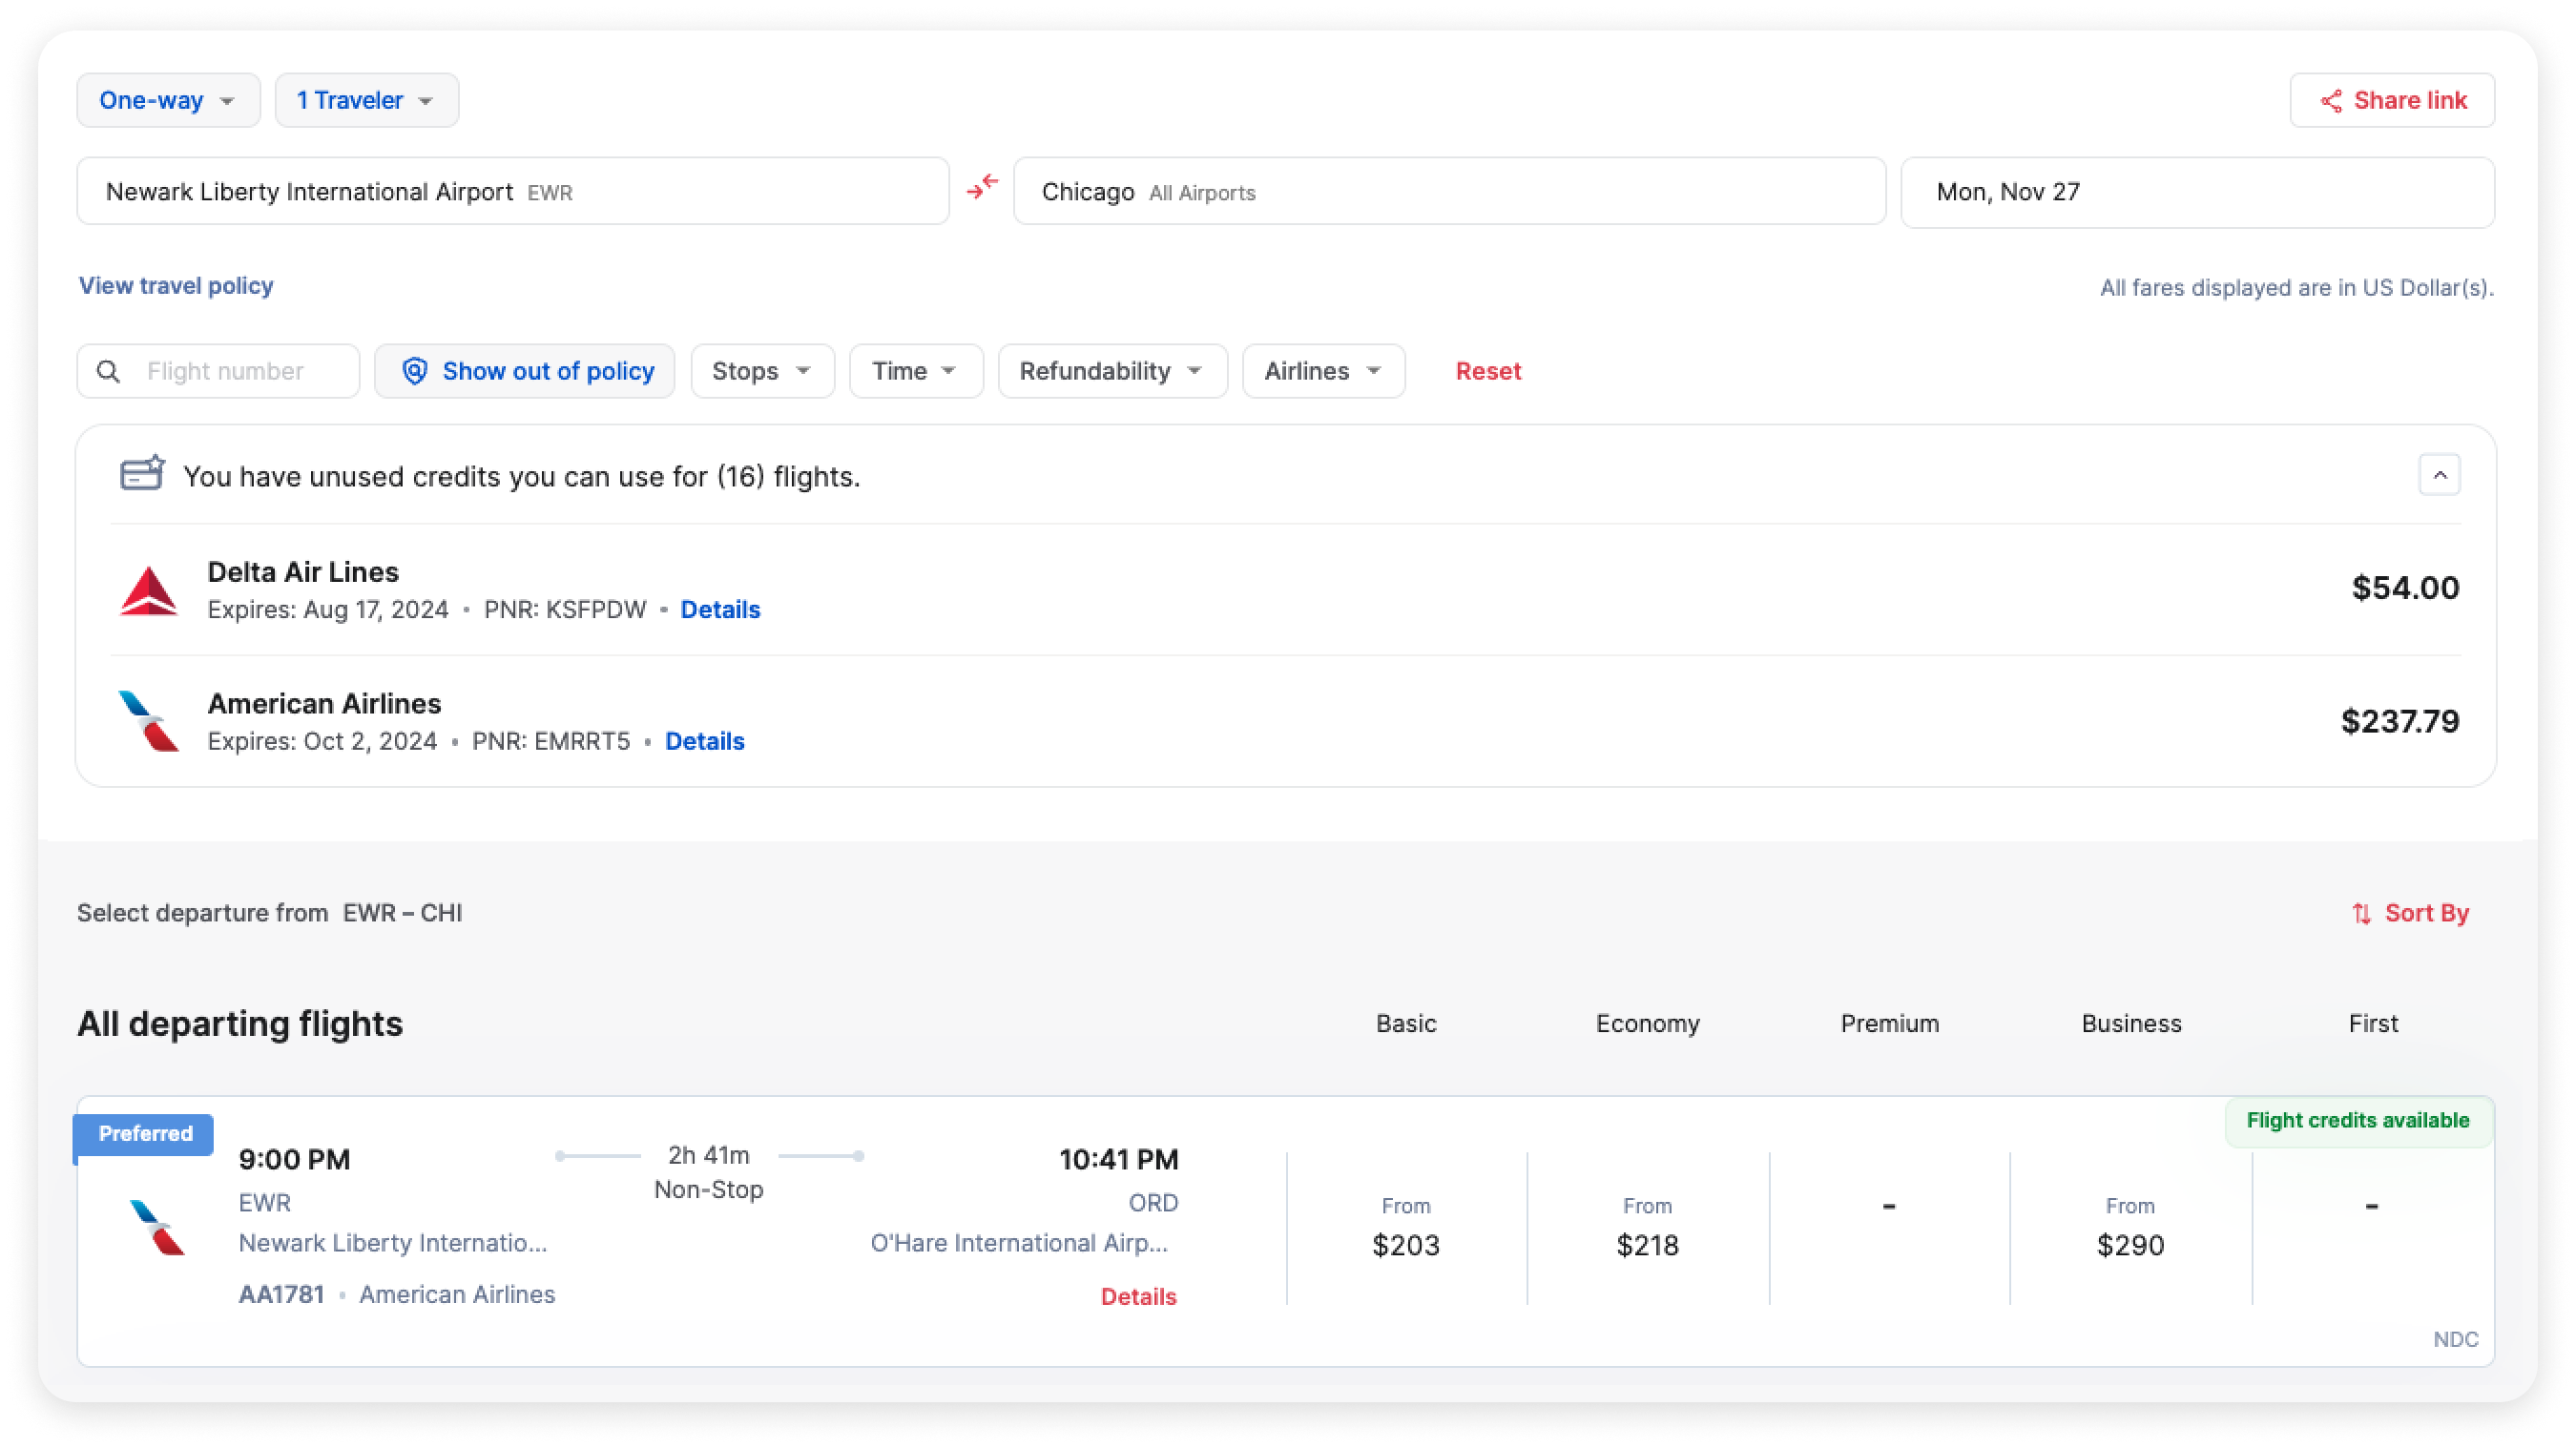Screen dimensions: 2576x1448
Task: Click the Sort By arrows icon
Action: pos(2361,914)
